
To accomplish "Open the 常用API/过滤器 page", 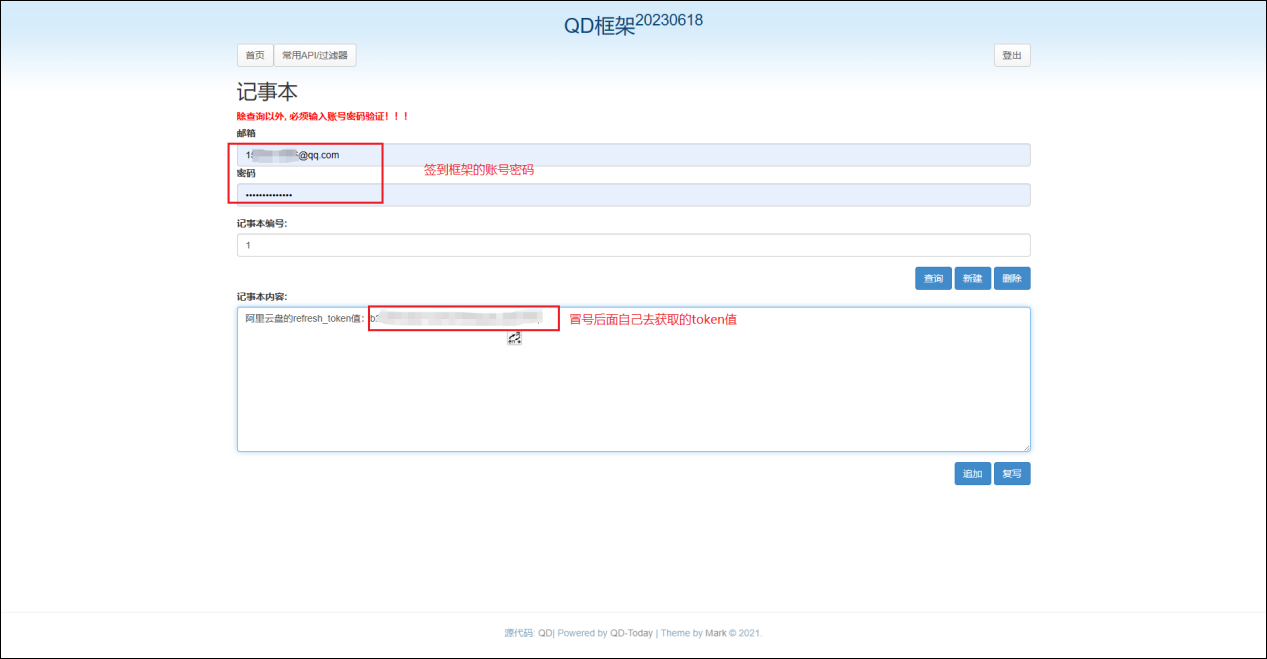I will (x=315, y=56).
